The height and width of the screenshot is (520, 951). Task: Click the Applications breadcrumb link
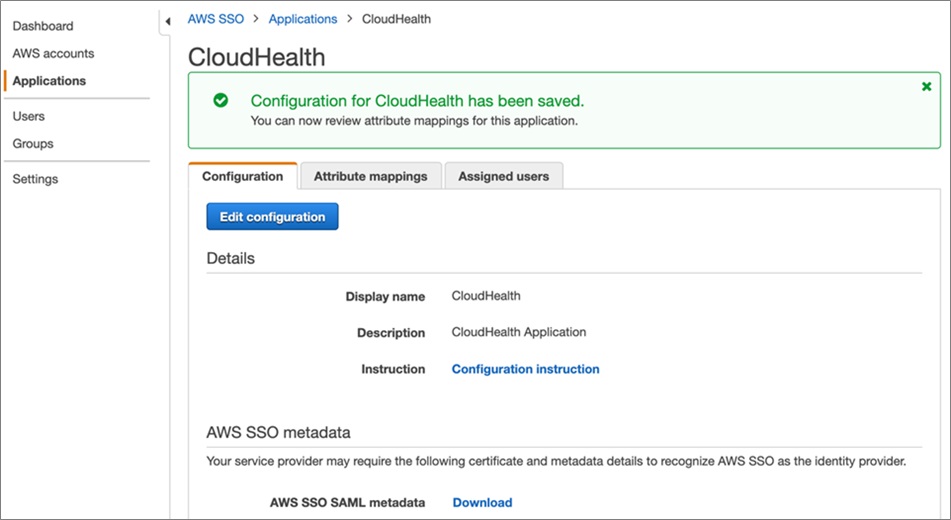(303, 19)
